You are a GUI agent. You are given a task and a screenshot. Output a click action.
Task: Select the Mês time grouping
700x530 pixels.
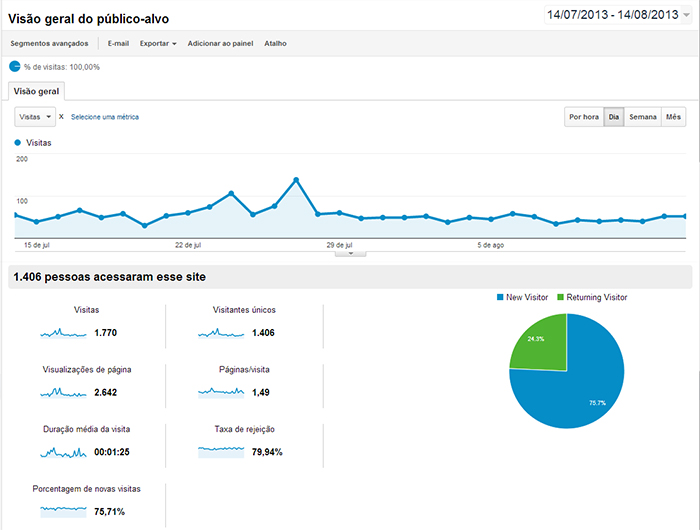(x=673, y=117)
